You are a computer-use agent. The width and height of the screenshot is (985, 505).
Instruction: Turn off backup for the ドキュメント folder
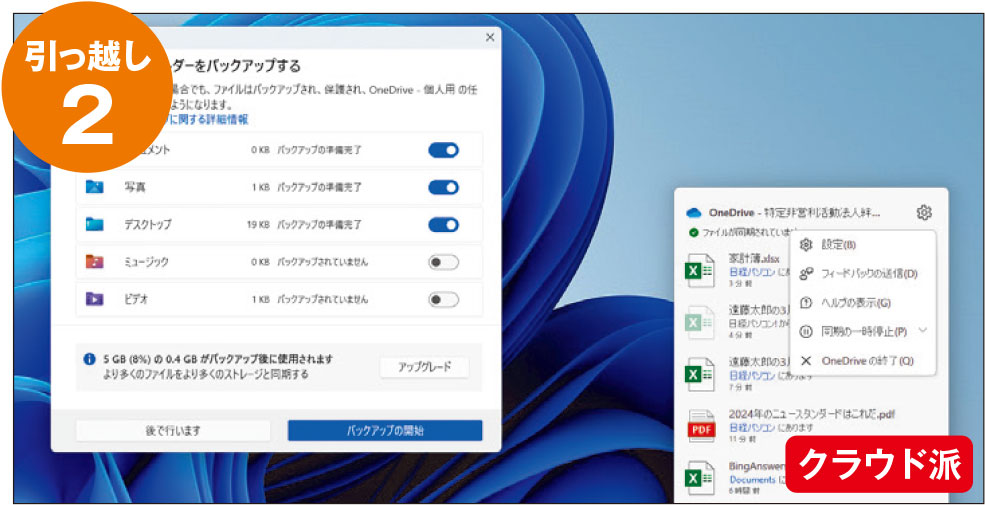tap(444, 150)
